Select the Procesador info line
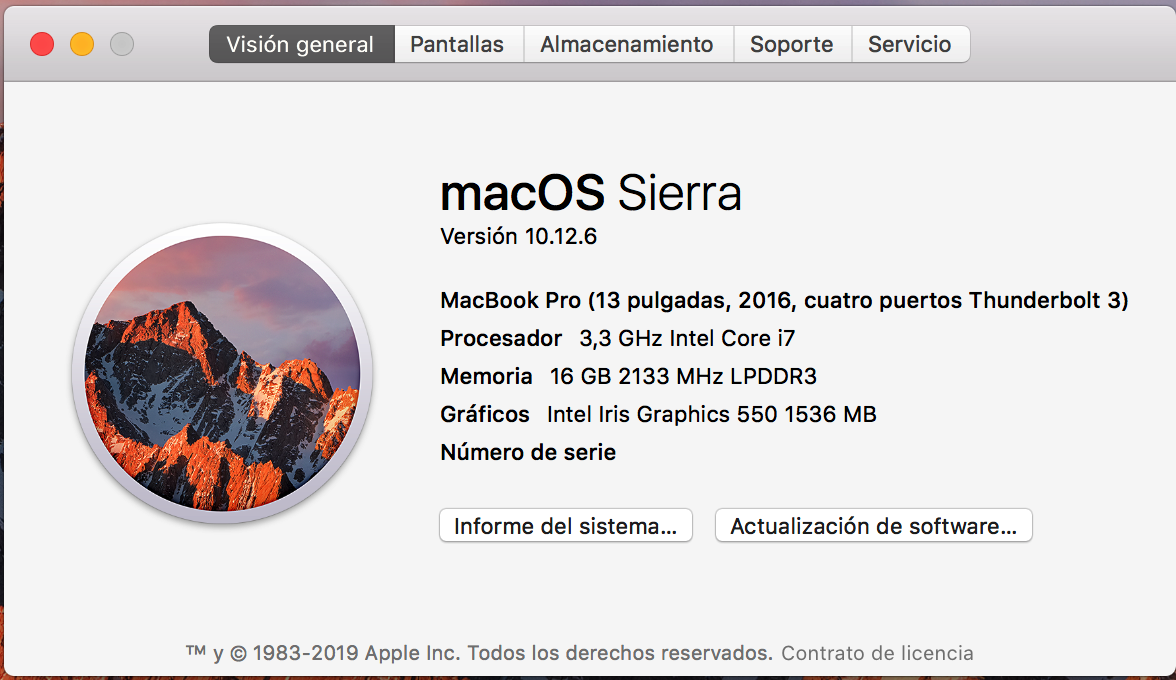The width and height of the screenshot is (1176, 680). click(617, 338)
